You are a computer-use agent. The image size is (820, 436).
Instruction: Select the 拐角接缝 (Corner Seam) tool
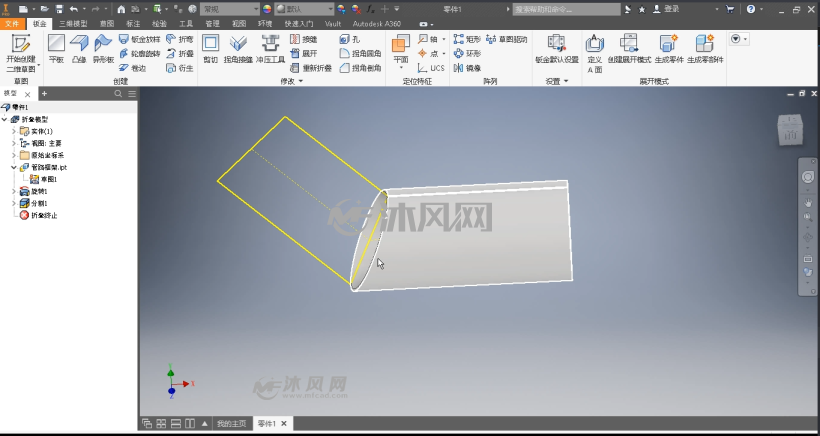coord(238,49)
